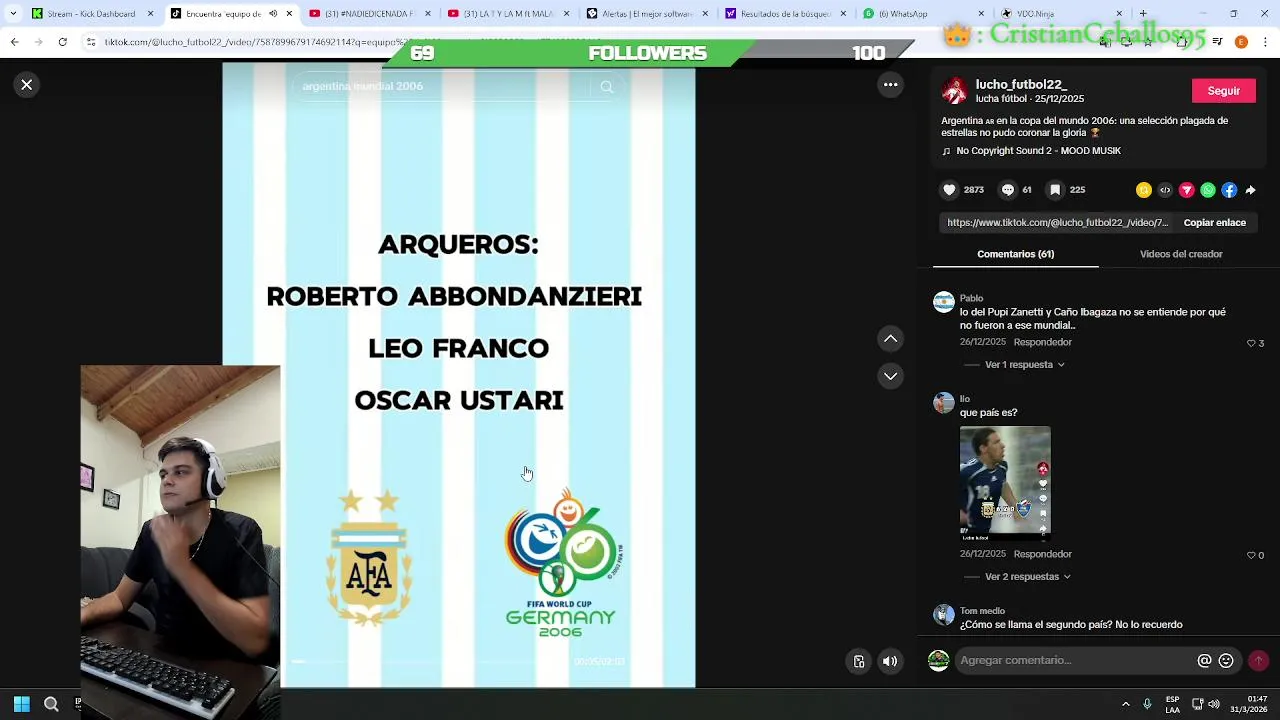Click the magnifier search icon above video

pyautogui.click(x=606, y=87)
